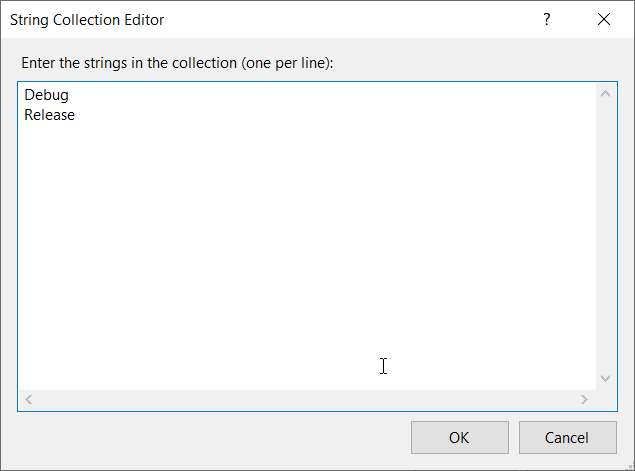Click the resize grip in dialog corner
The image size is (635, 471).
pos(630,467)
